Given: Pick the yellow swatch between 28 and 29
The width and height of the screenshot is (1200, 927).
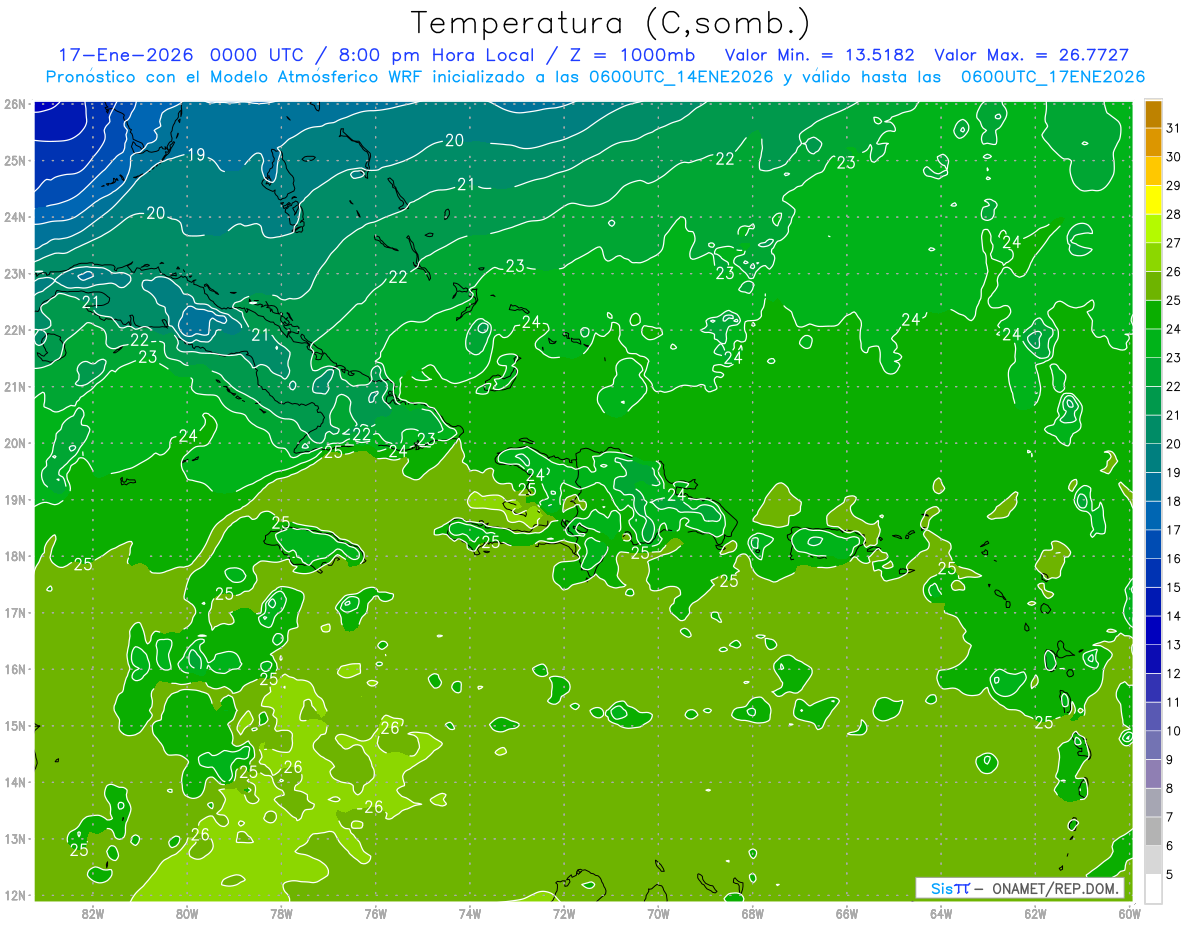Looking at the screenshot, I should [x=1153, y=200].
